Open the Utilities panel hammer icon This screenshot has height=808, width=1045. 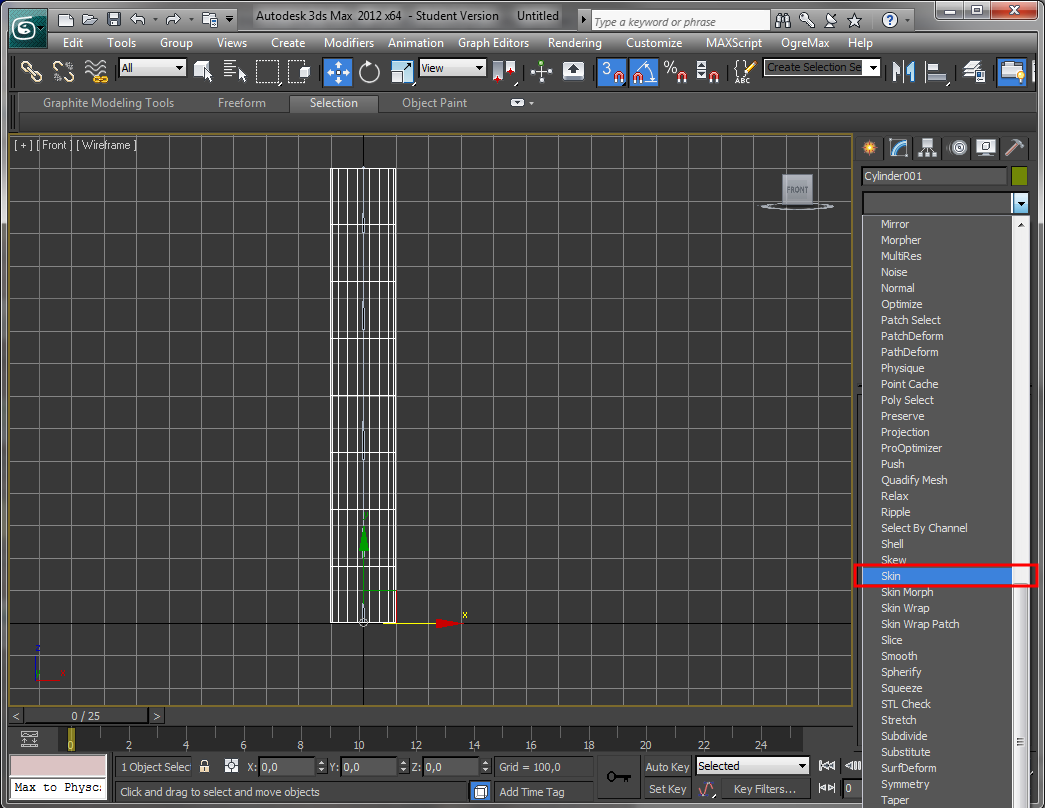(x=1014, y=148)
